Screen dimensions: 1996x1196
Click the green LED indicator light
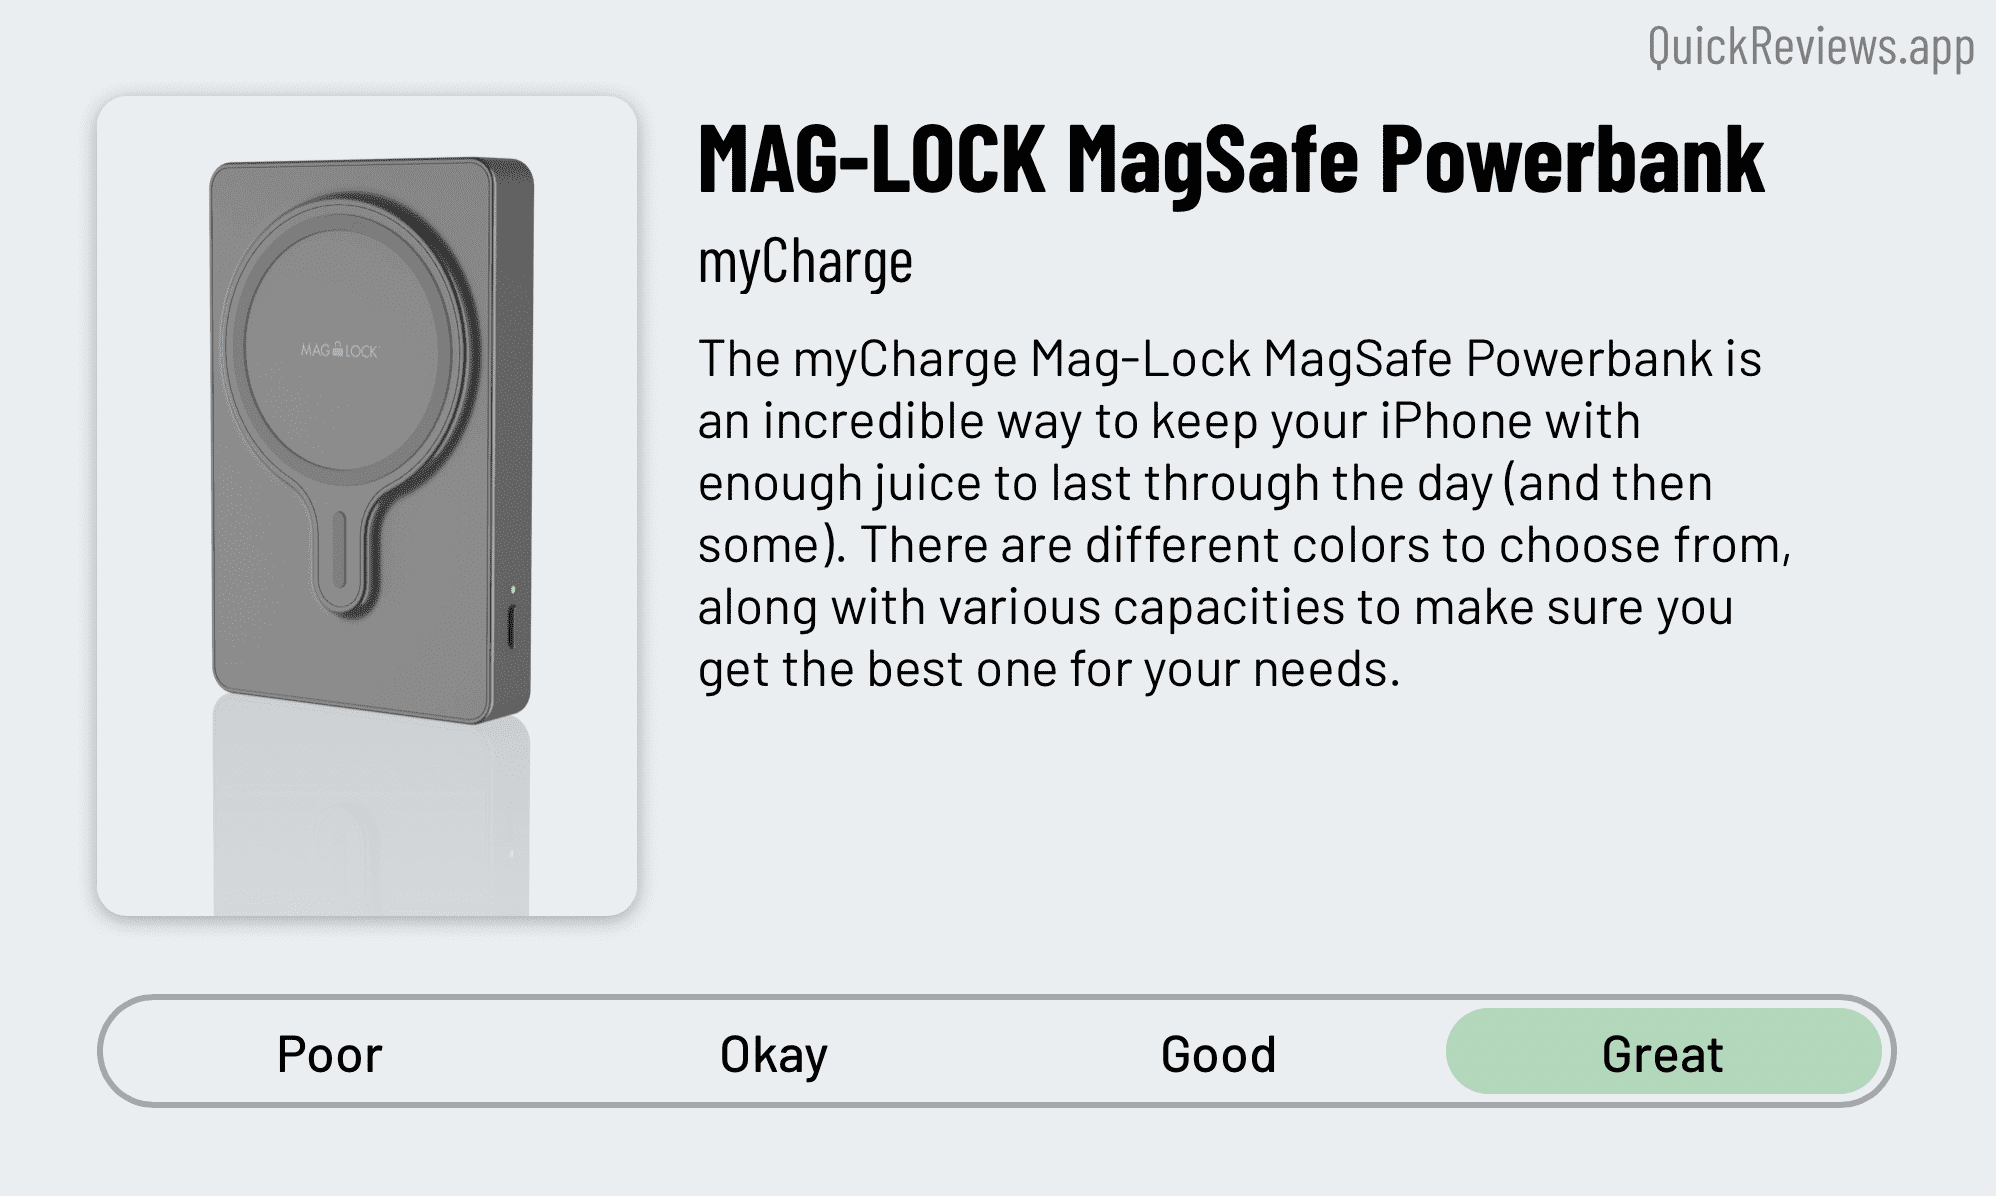[512, 590]
